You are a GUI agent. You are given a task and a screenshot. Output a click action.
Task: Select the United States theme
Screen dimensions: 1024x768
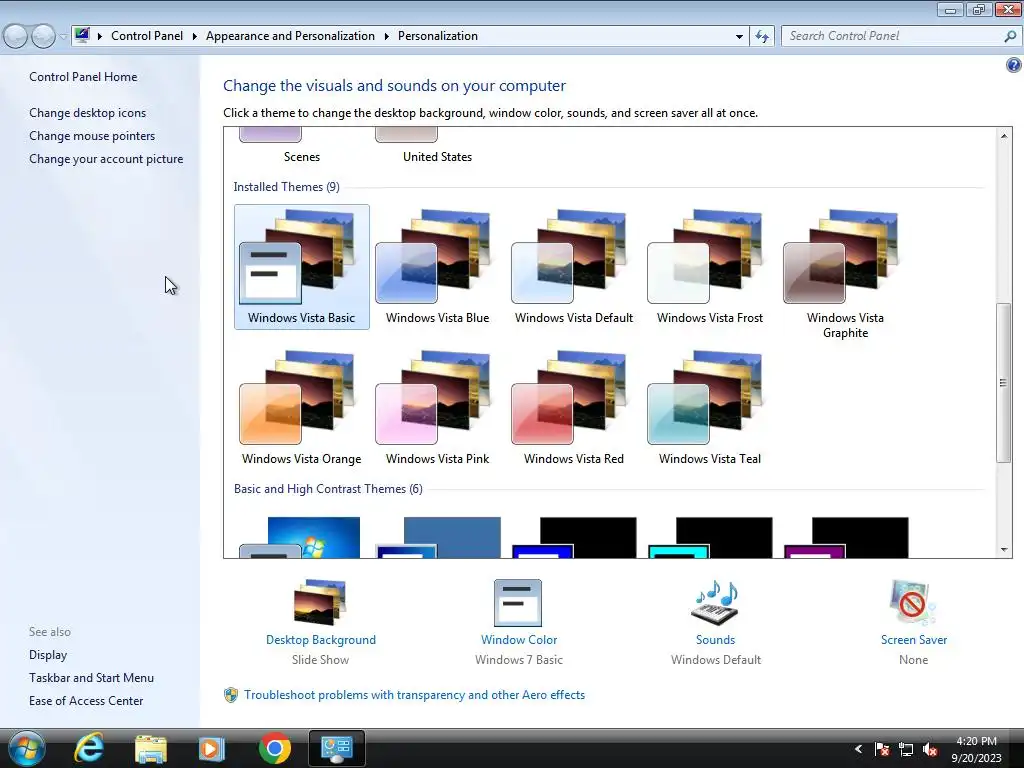(437, 146)
